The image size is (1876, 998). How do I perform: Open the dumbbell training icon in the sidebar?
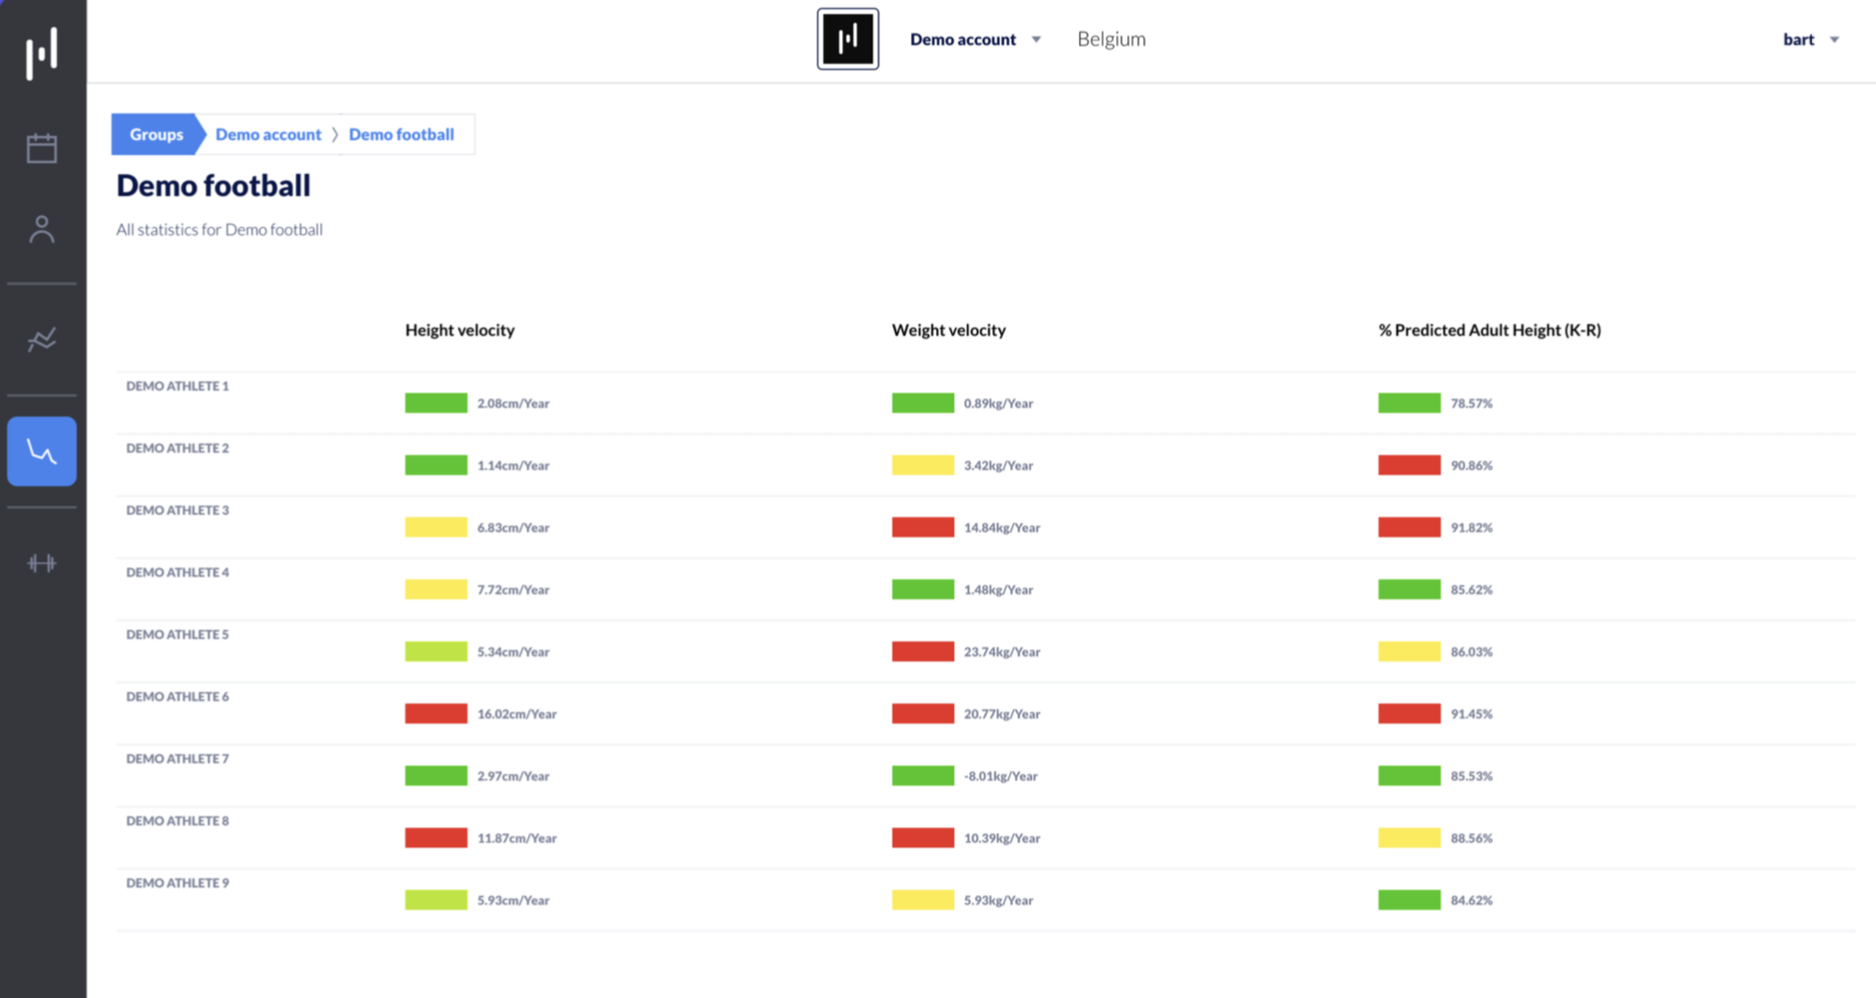pyautogui.click(x=42, y=563)
